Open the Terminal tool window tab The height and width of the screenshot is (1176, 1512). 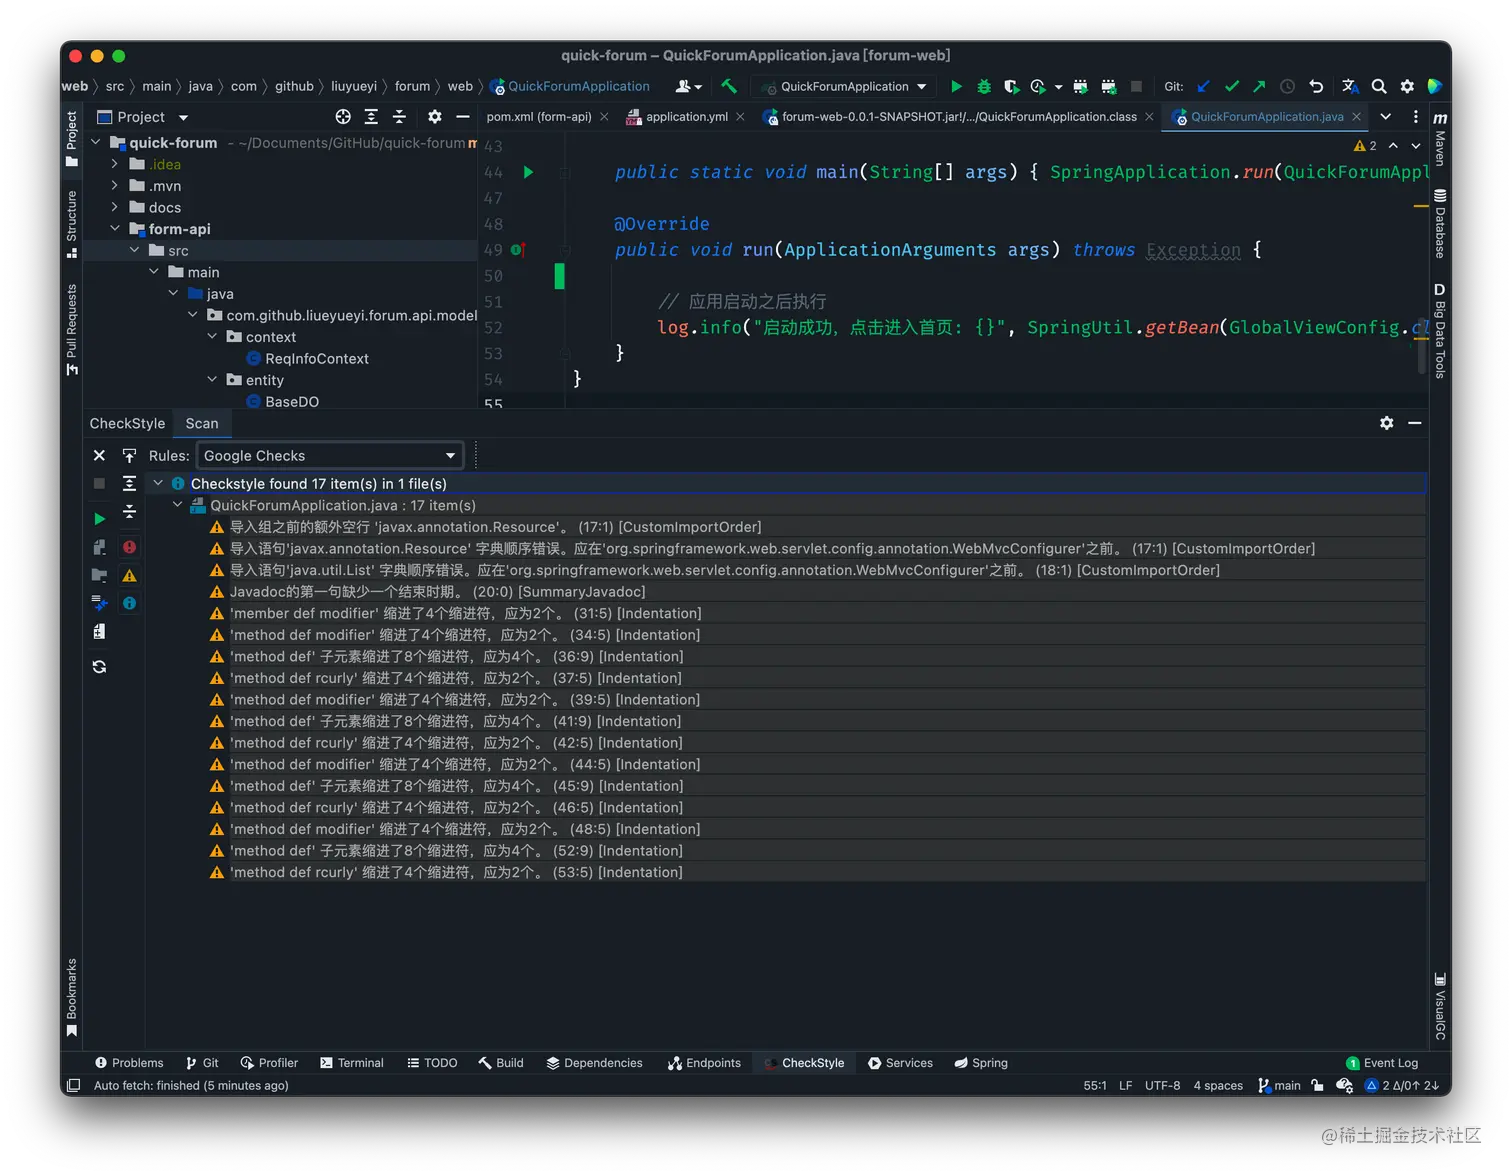(x=352, y=1063)
